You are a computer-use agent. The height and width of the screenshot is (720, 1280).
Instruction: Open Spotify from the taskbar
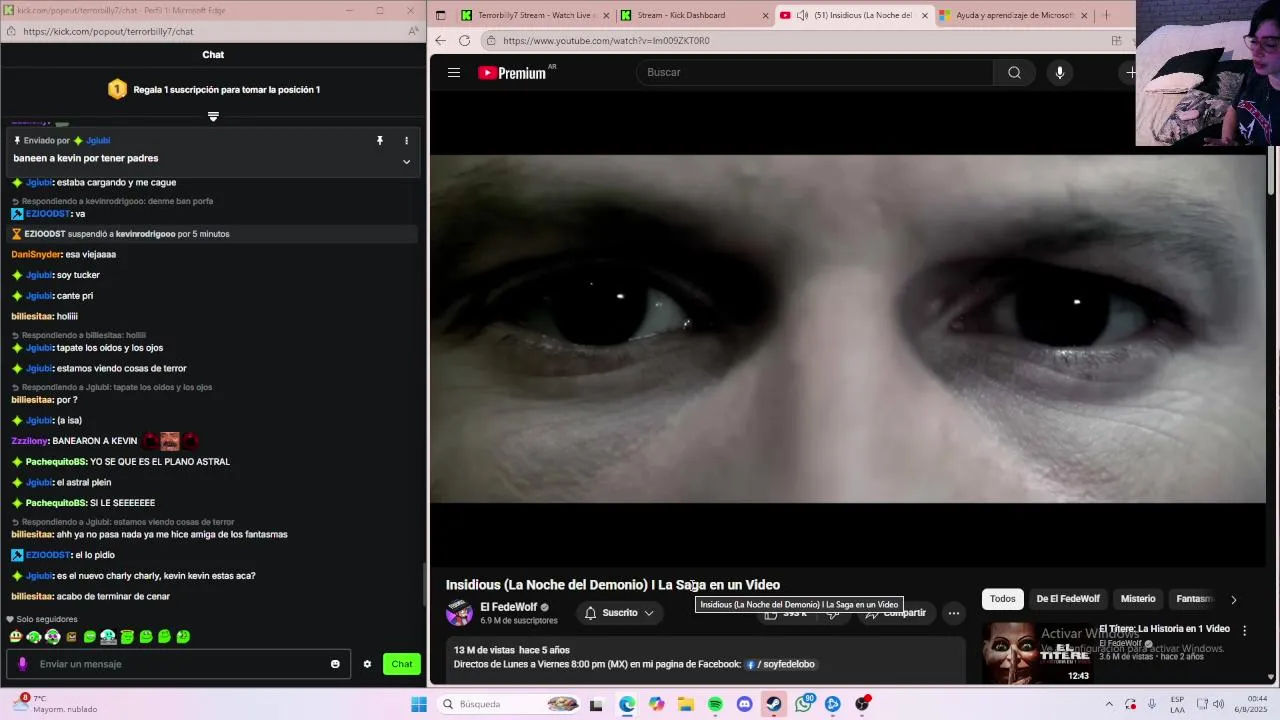tap(715, 704)
